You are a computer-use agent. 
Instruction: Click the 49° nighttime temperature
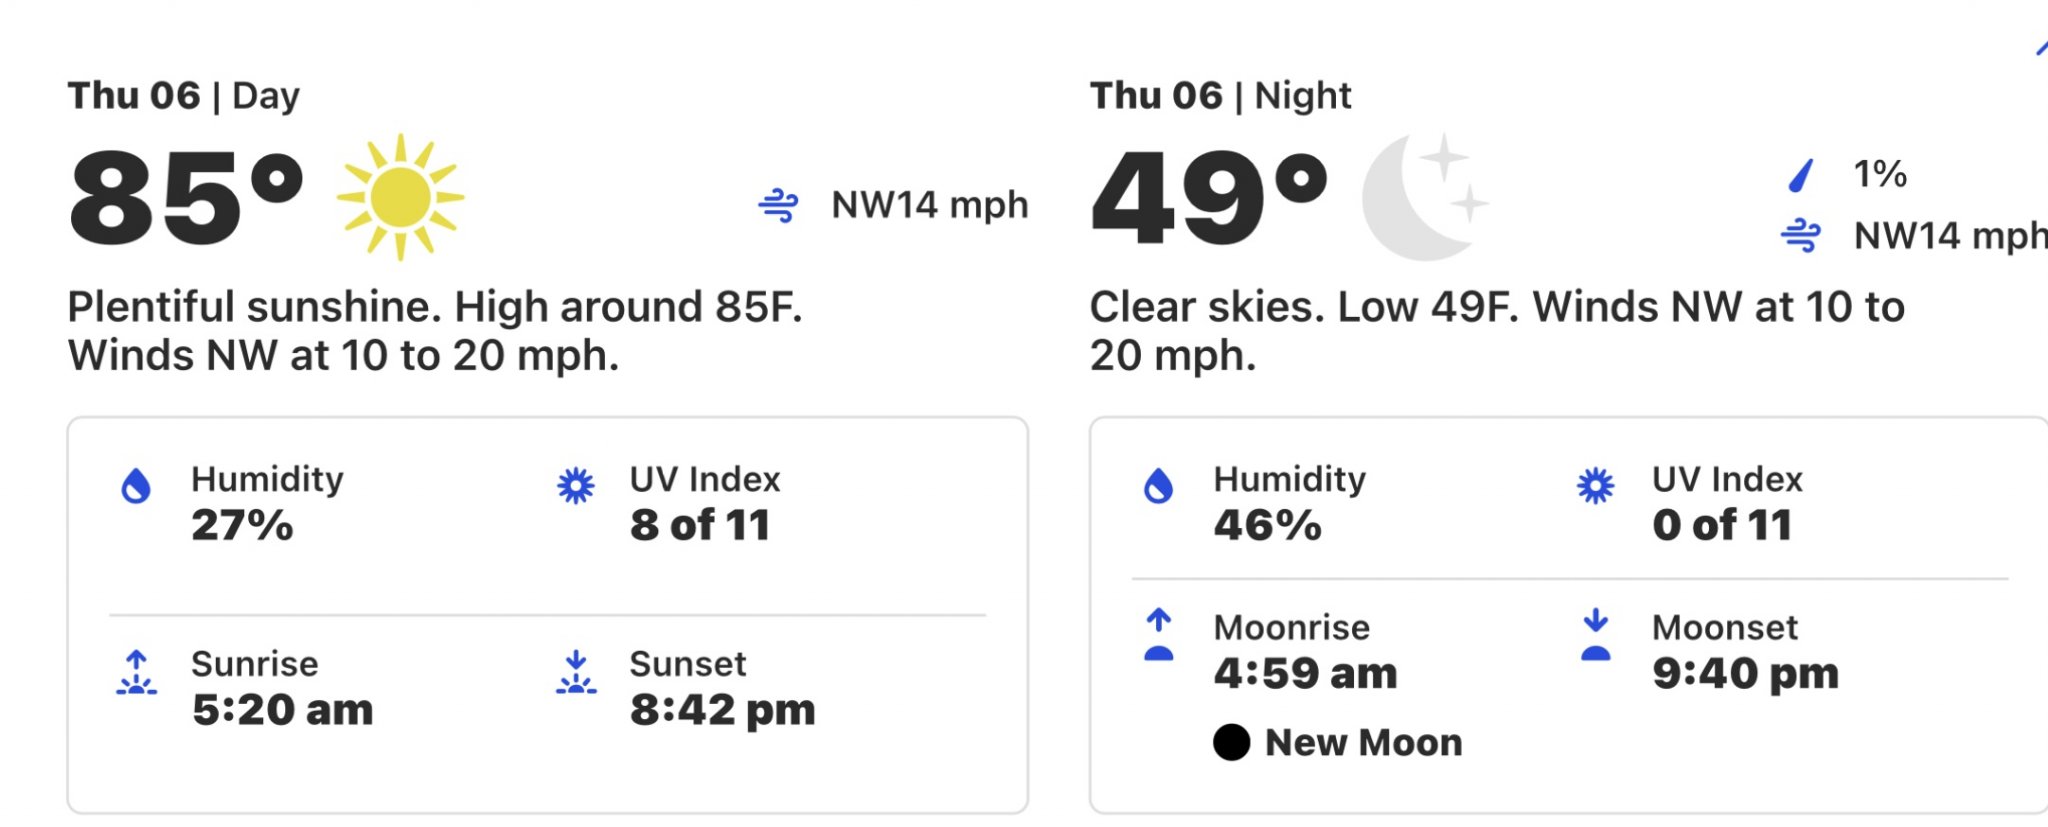coord(1209,197)
